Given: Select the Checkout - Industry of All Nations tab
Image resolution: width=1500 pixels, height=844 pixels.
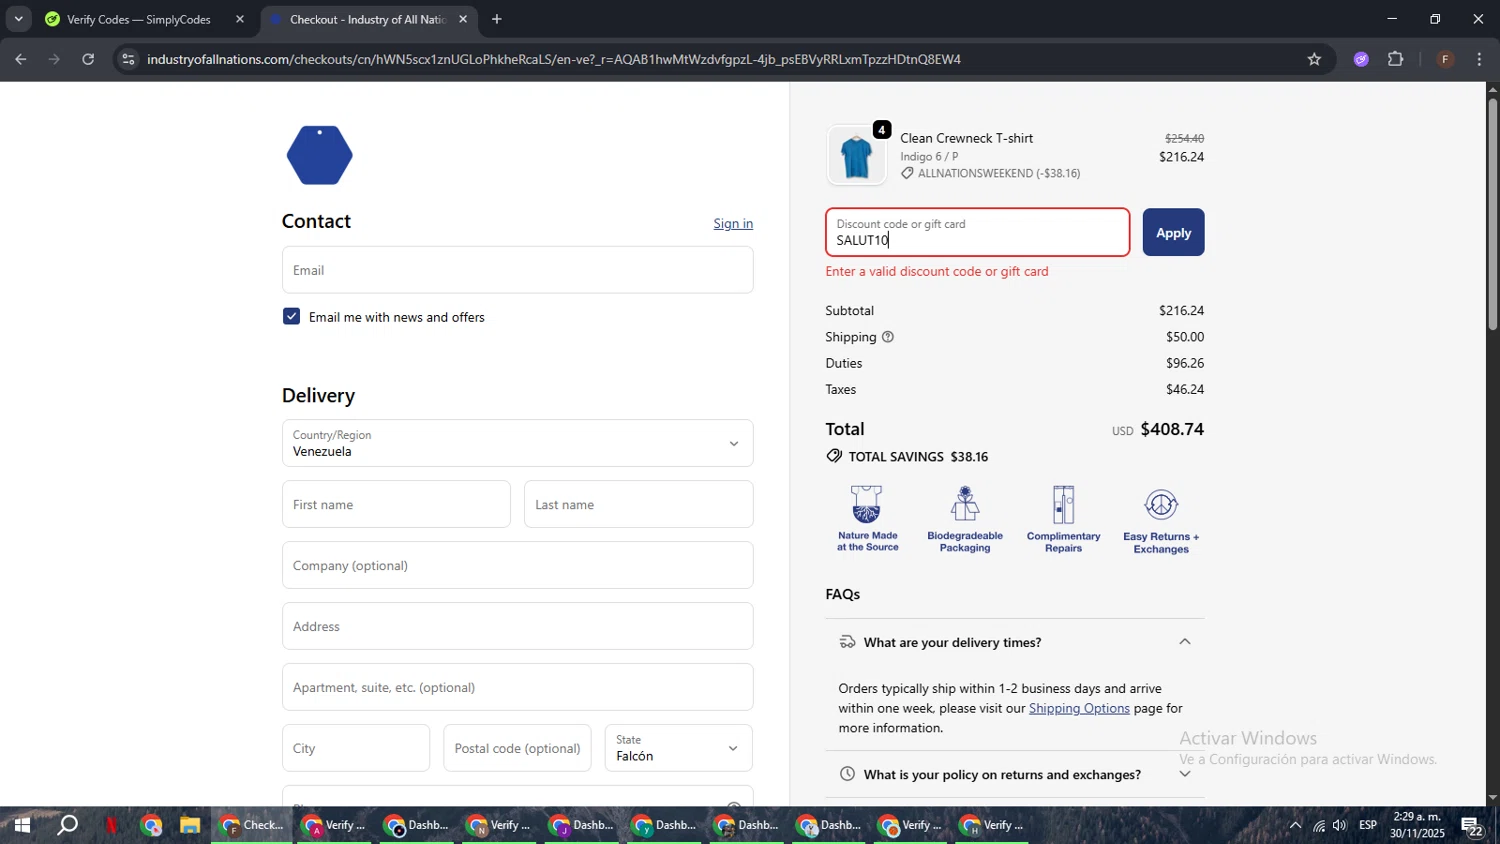Looking at the screenshot, I should coord(368,19).
